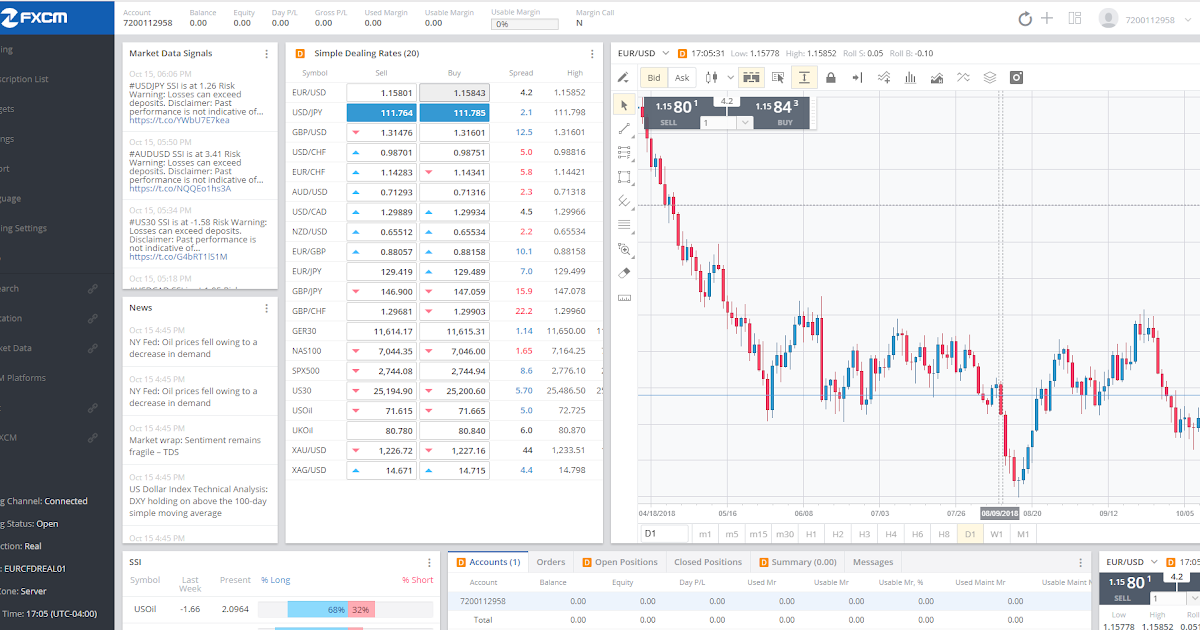
Task: Click the D1 timeframe input box
Action: coord(664,534)
